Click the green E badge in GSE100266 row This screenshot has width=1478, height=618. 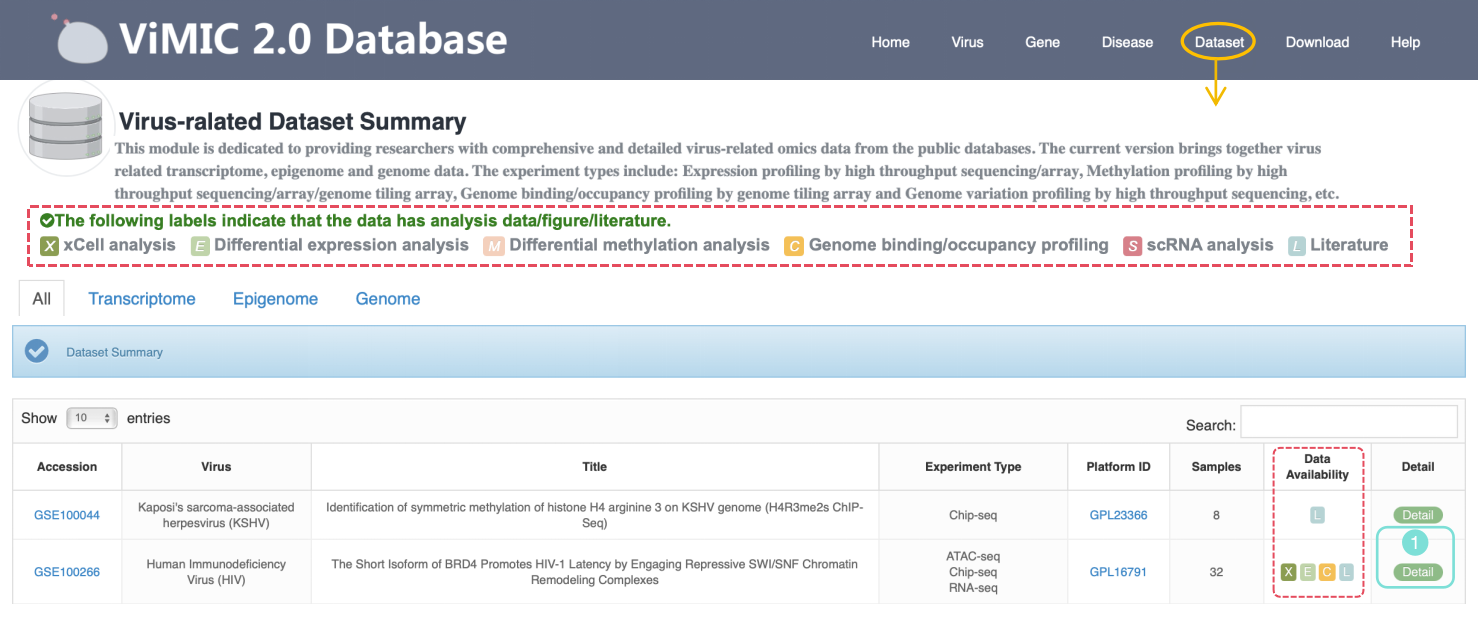coord(1307,572)
